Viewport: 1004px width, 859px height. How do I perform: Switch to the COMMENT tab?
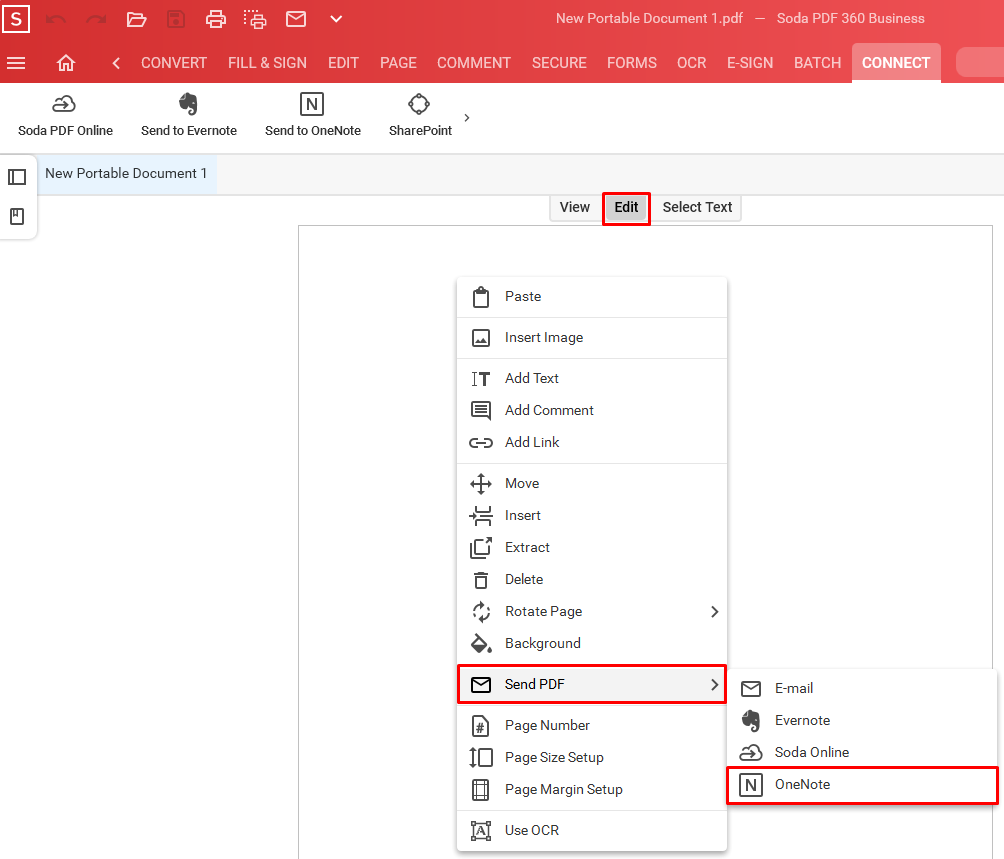474,63
